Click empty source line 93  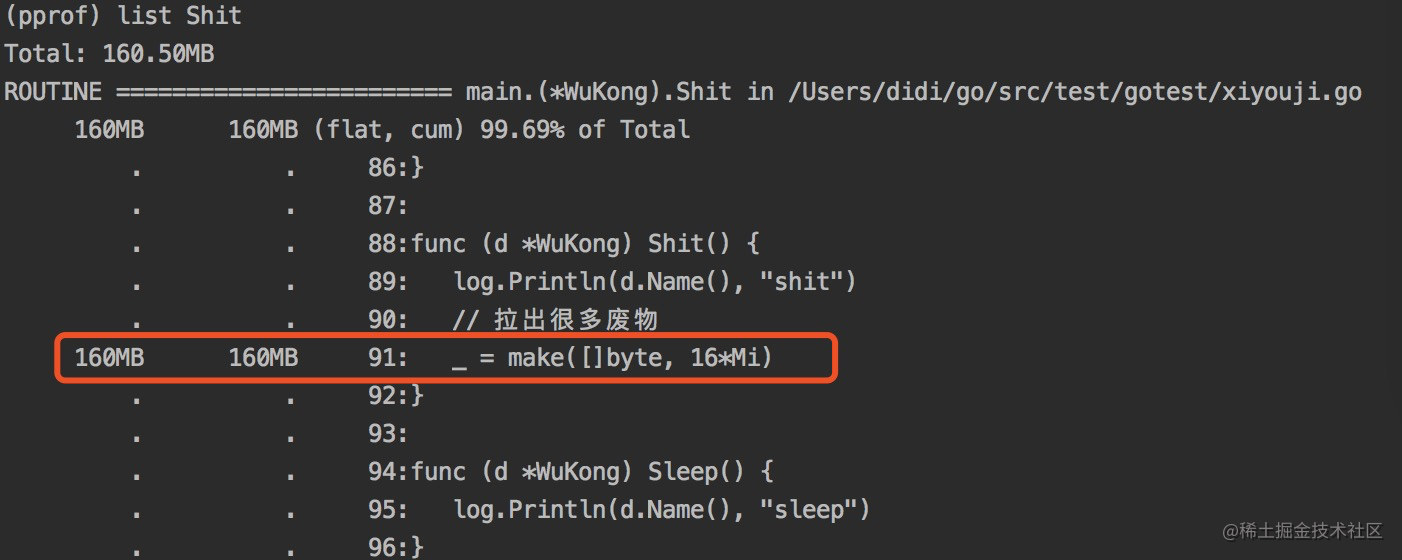tap(388, 434)
